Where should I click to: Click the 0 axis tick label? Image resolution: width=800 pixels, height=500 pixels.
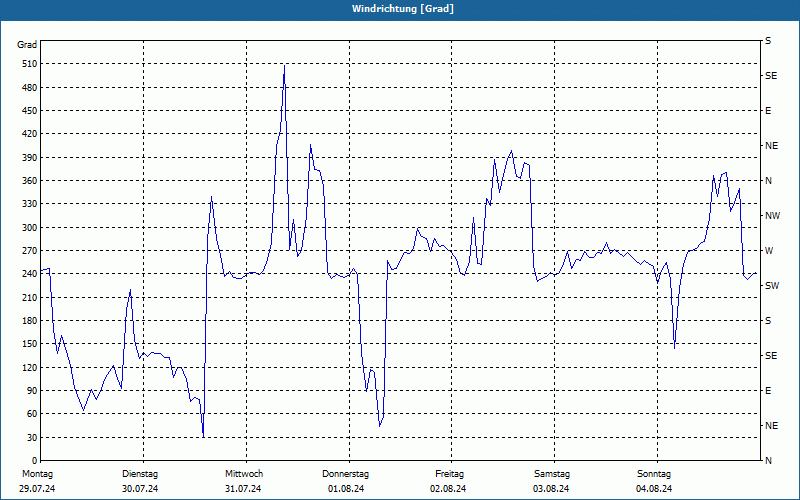[35, 460]
